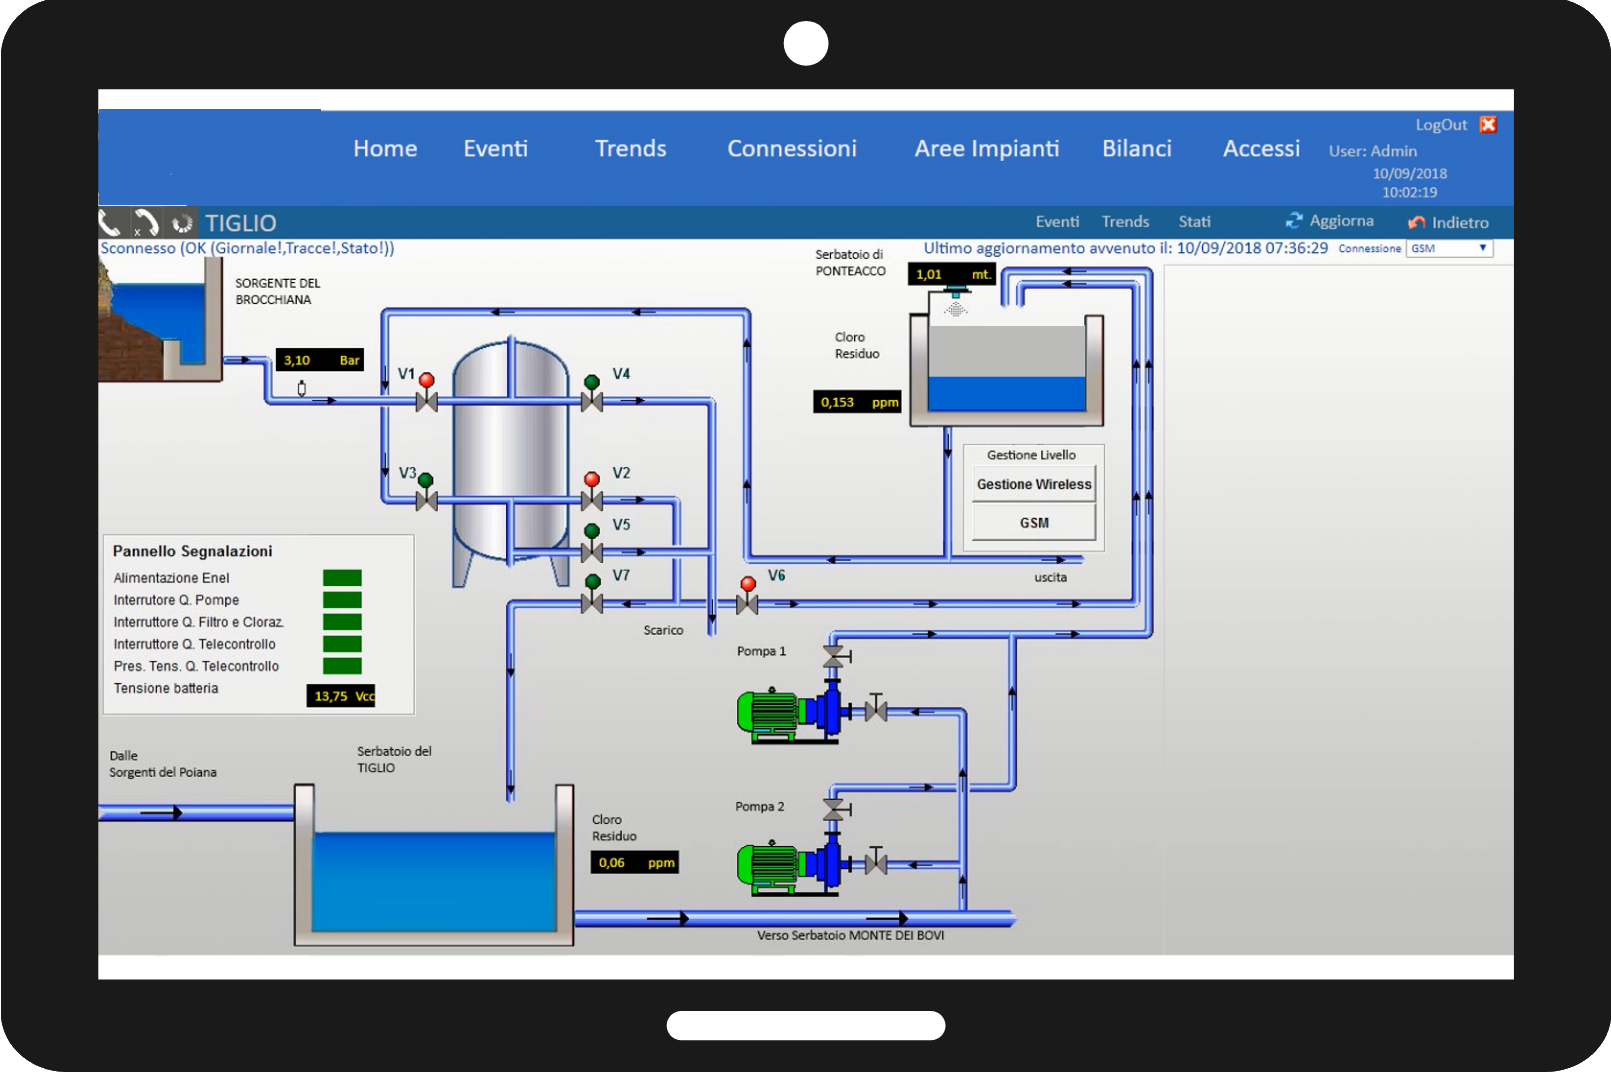Open the Eventi main menu

(495, 148)
